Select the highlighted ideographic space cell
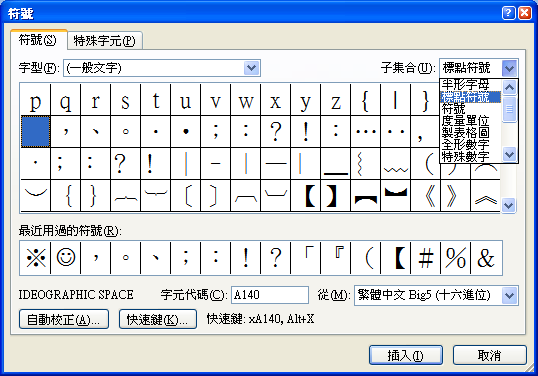 (x=36, y=132)
